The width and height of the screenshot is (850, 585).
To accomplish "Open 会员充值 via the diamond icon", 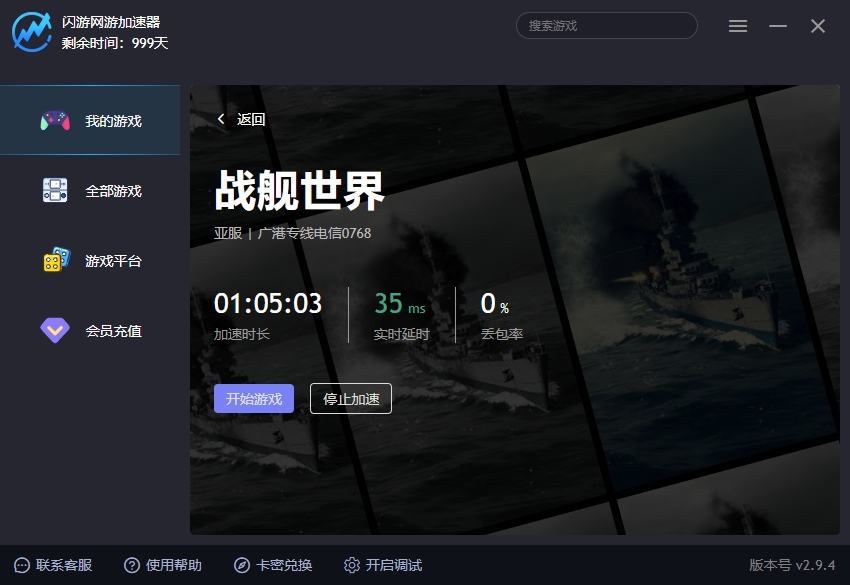I will (57, 330).
